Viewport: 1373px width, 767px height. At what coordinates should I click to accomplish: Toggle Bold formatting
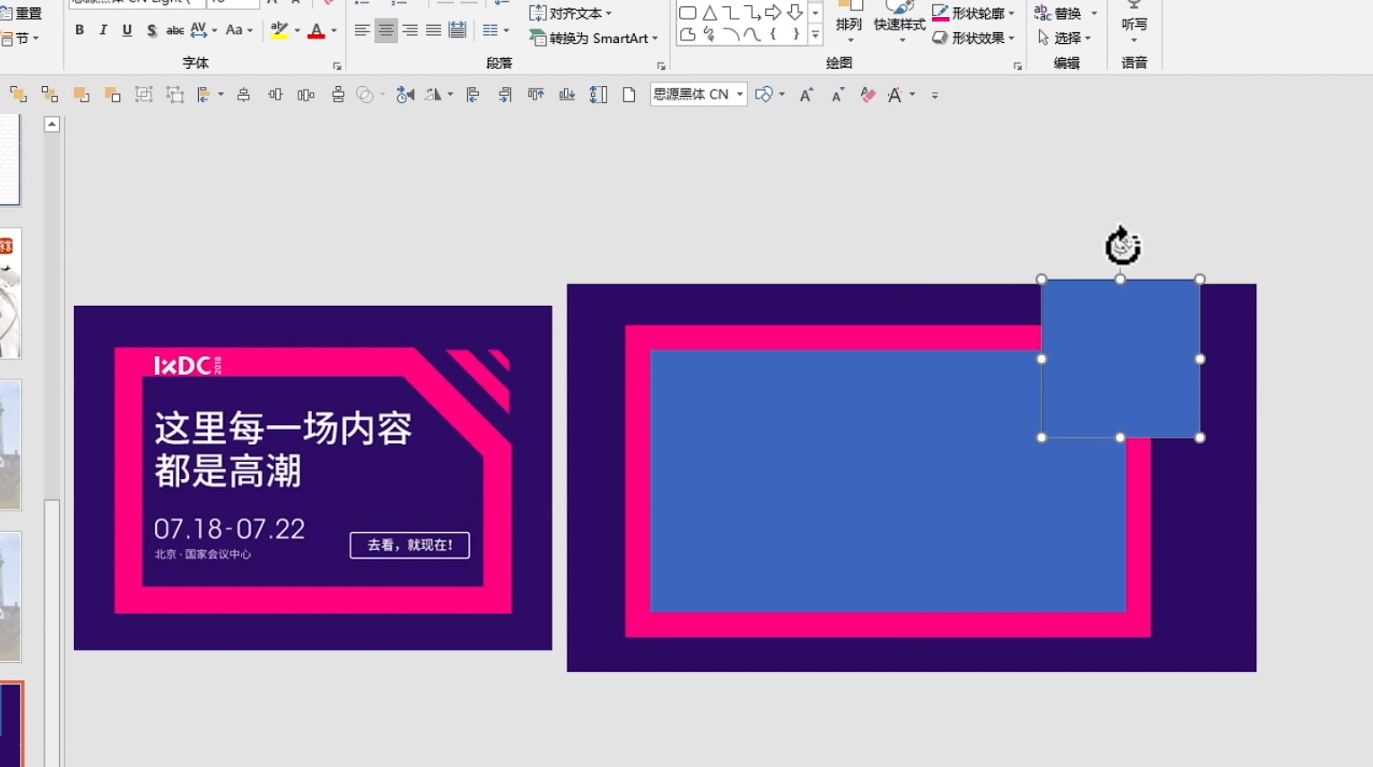[x=79, y=31]
